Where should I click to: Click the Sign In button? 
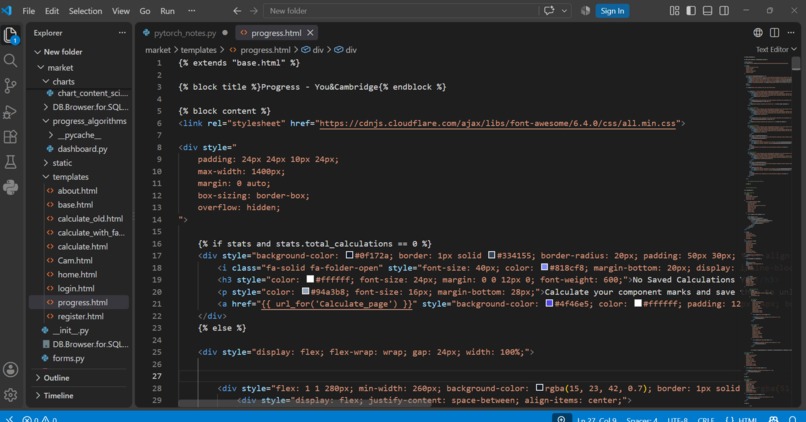point(612,11)
